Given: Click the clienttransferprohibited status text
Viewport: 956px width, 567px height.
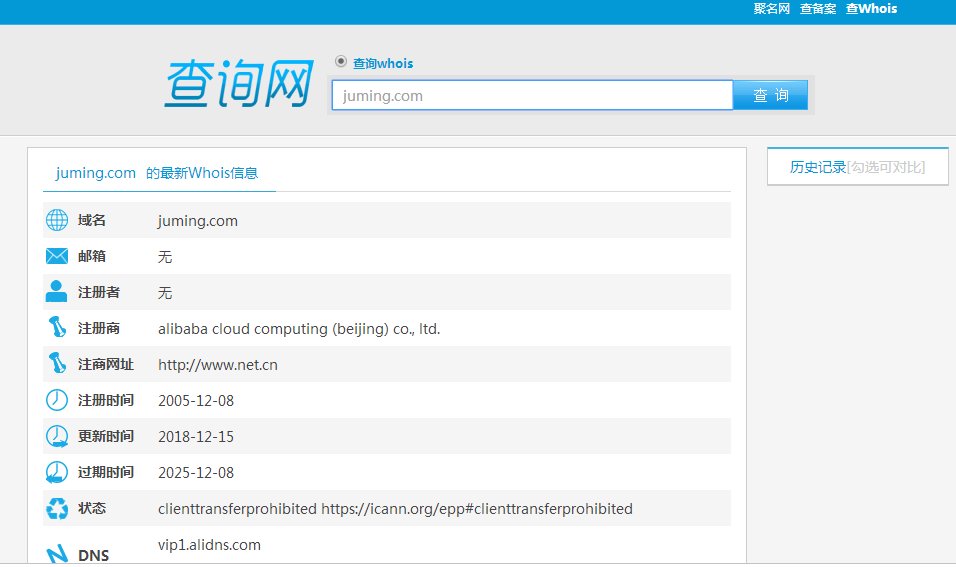Looking at the screenshot, I should 395,508.
